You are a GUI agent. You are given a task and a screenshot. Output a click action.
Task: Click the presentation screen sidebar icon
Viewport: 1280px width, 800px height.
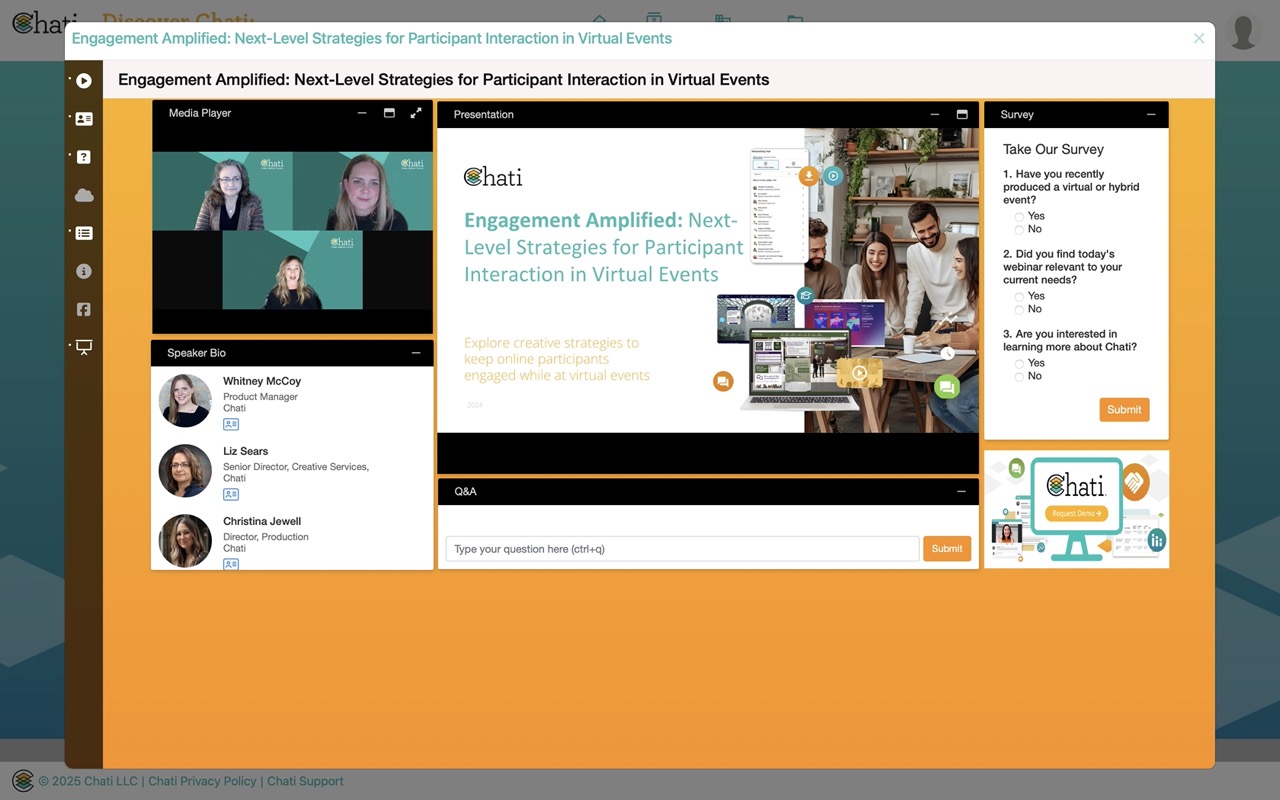tap(84, 347)
